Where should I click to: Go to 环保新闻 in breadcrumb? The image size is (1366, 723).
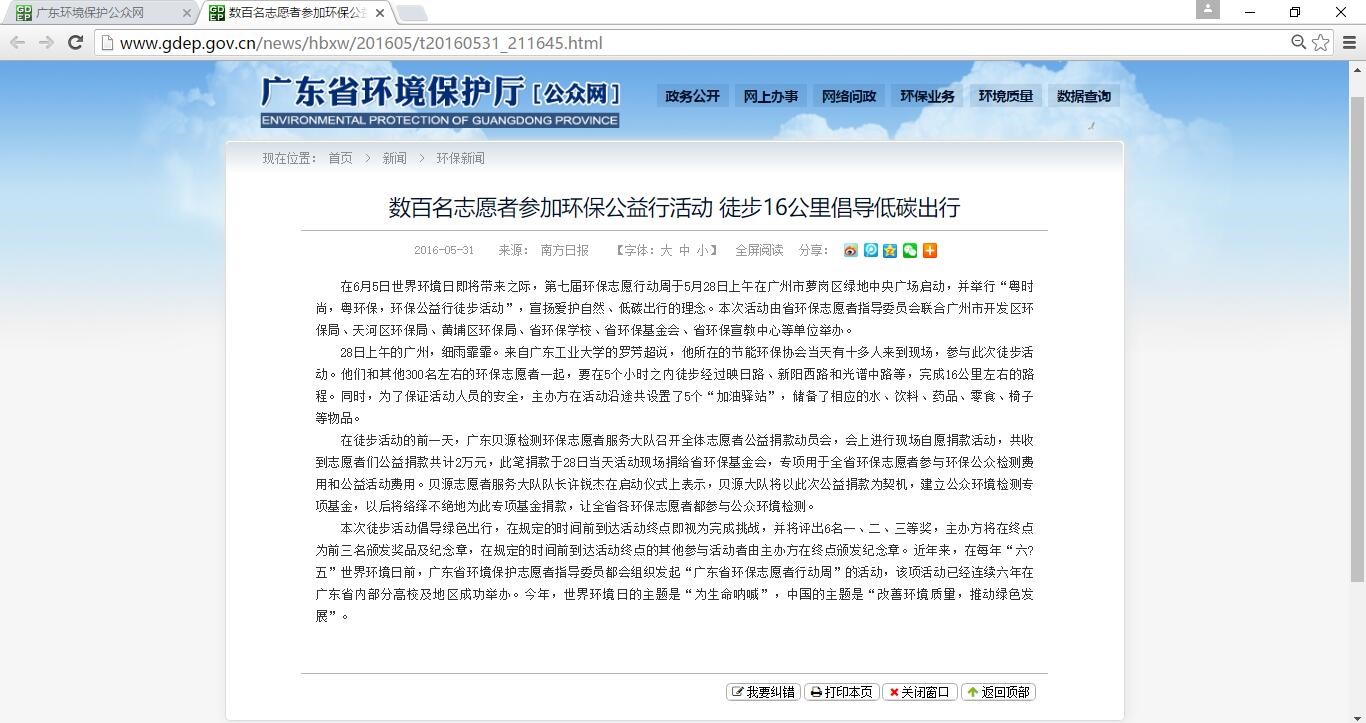[x=460, y=158]
